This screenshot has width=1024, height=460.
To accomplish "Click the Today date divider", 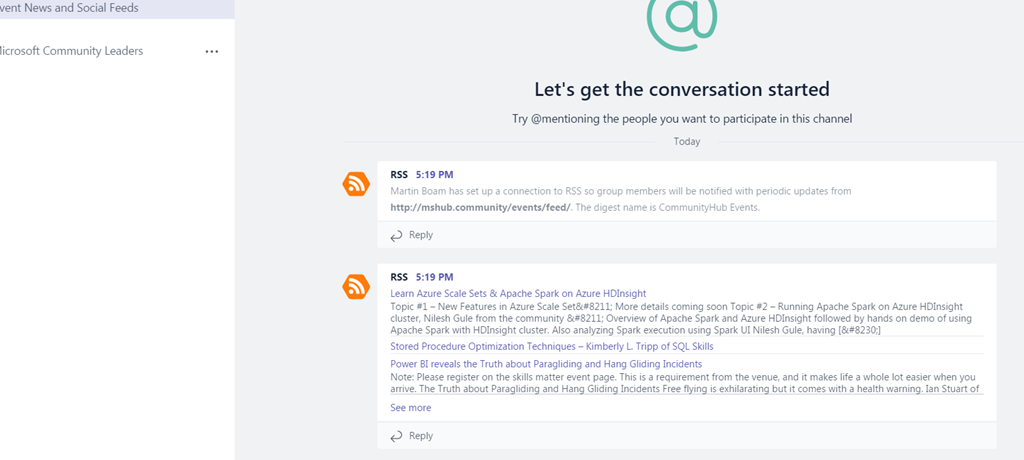I will pos(687,142).
